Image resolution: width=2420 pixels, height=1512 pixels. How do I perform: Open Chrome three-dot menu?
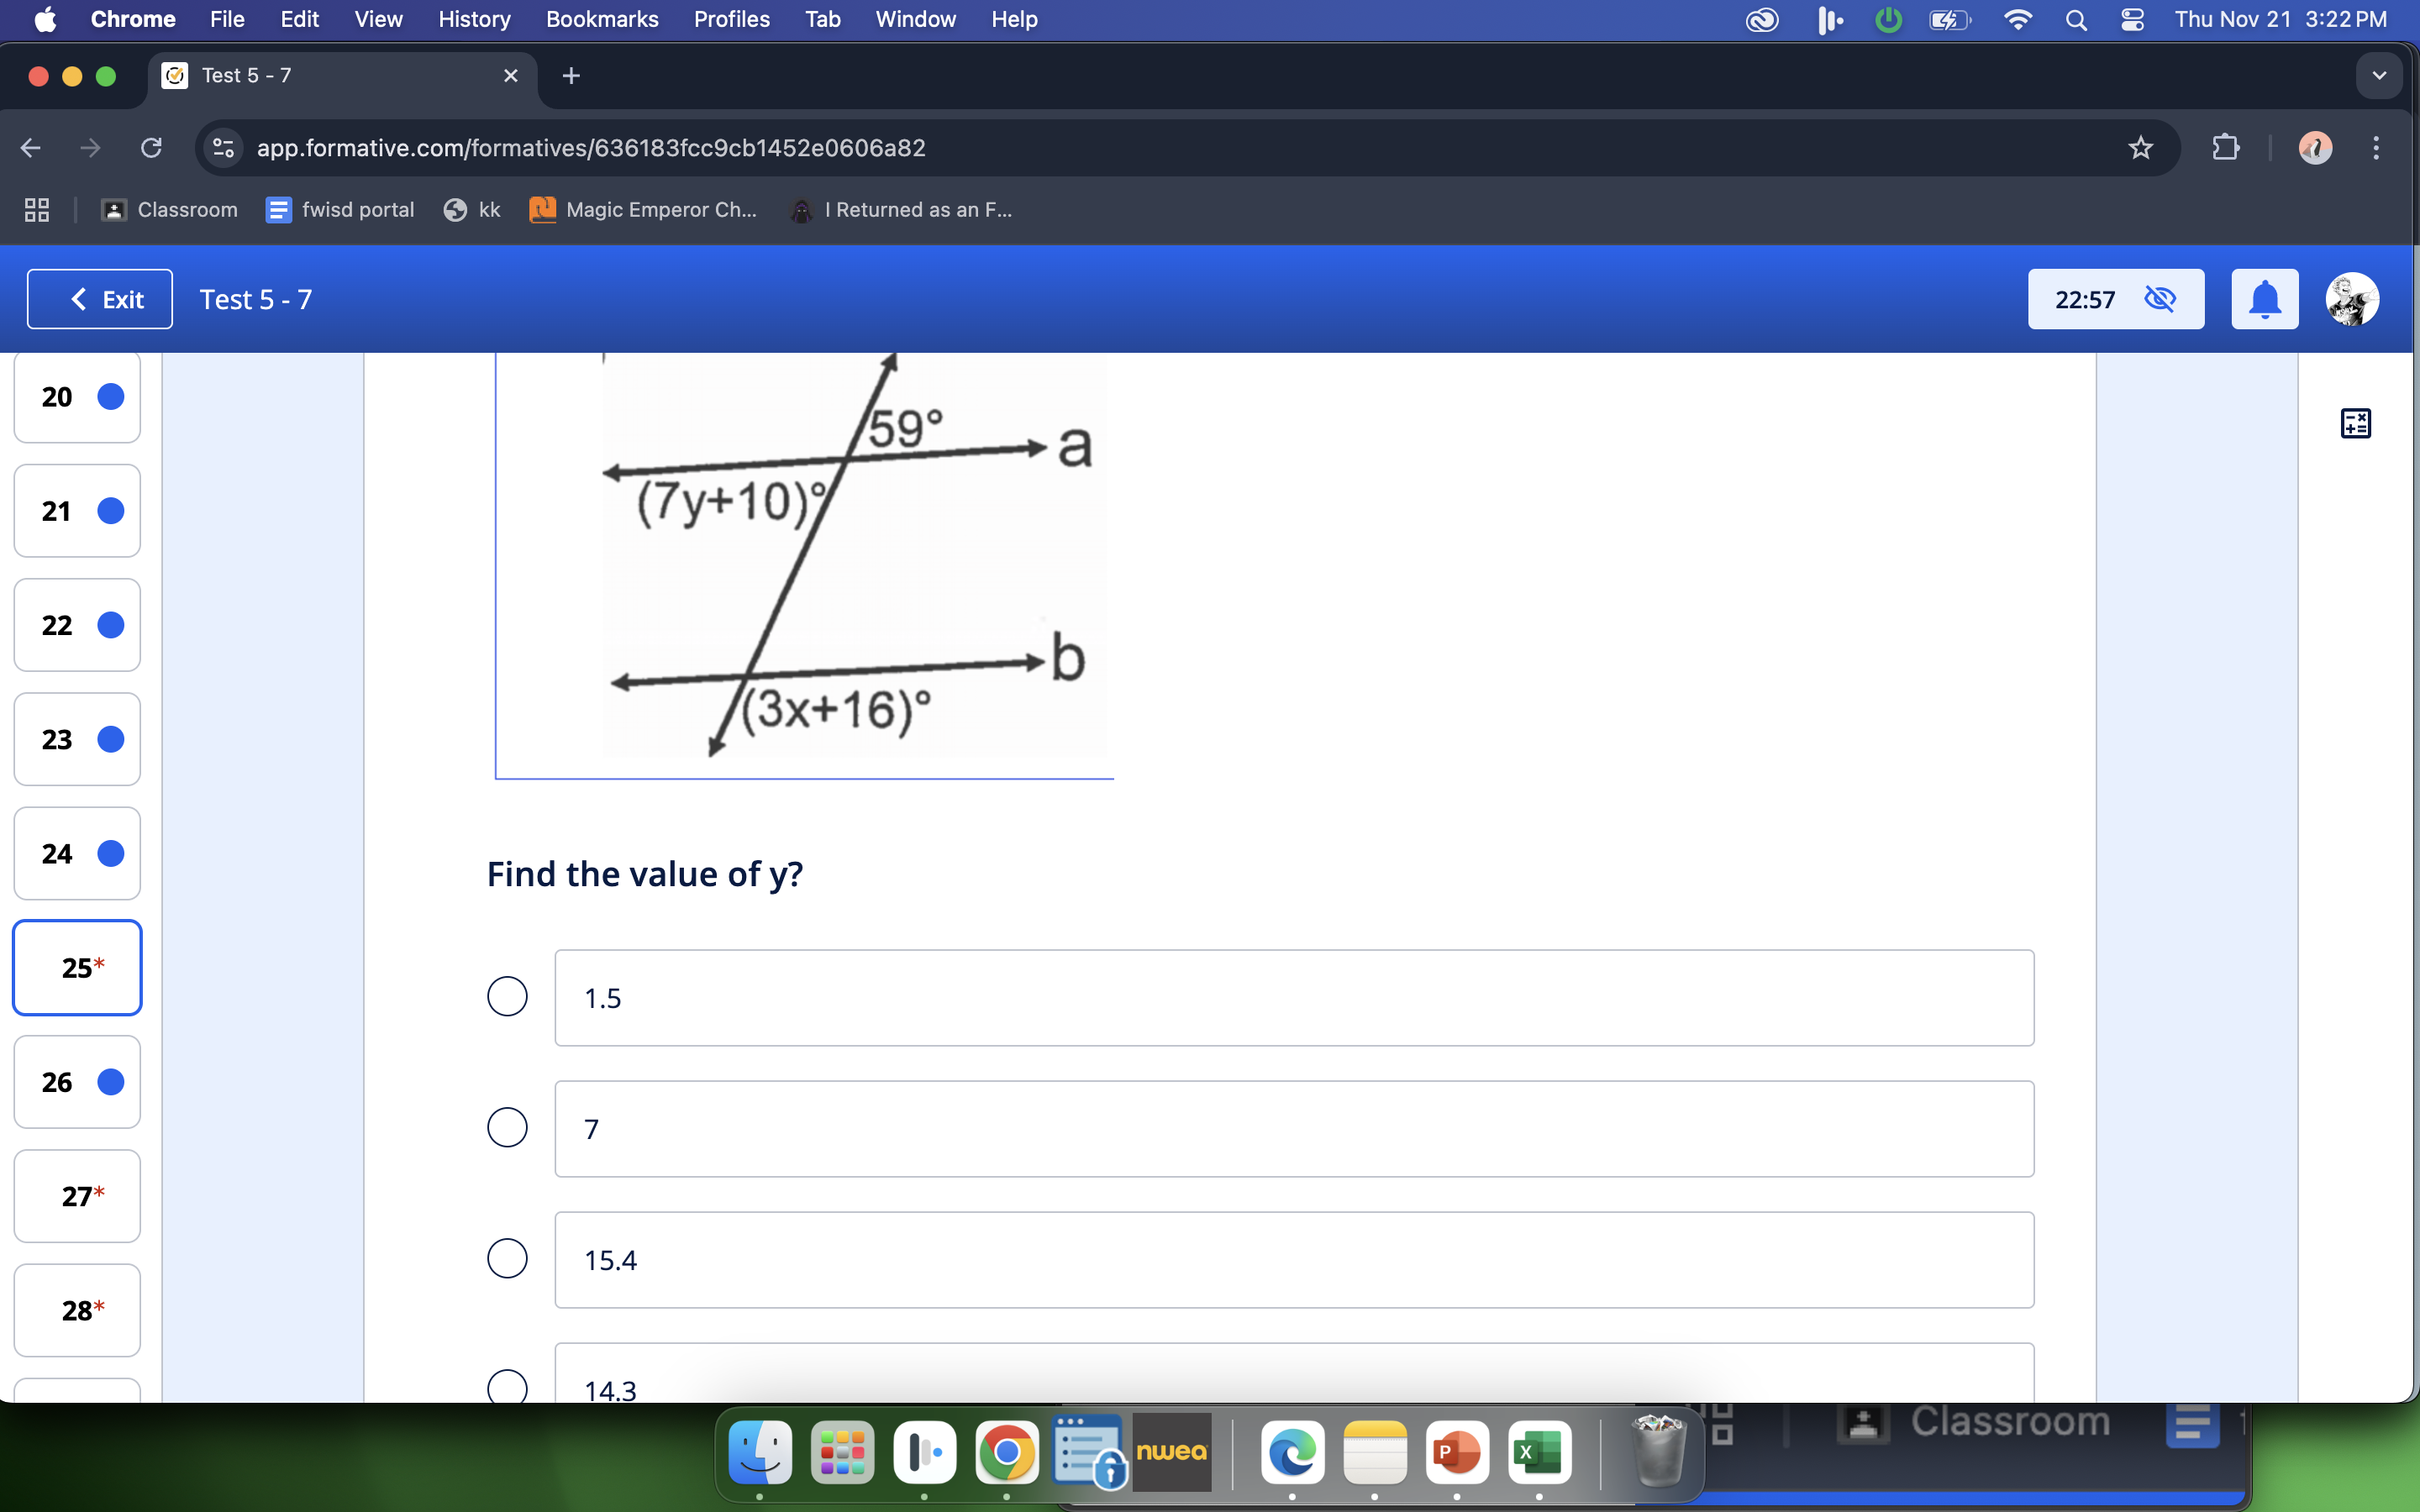(x=2376, y=148)
